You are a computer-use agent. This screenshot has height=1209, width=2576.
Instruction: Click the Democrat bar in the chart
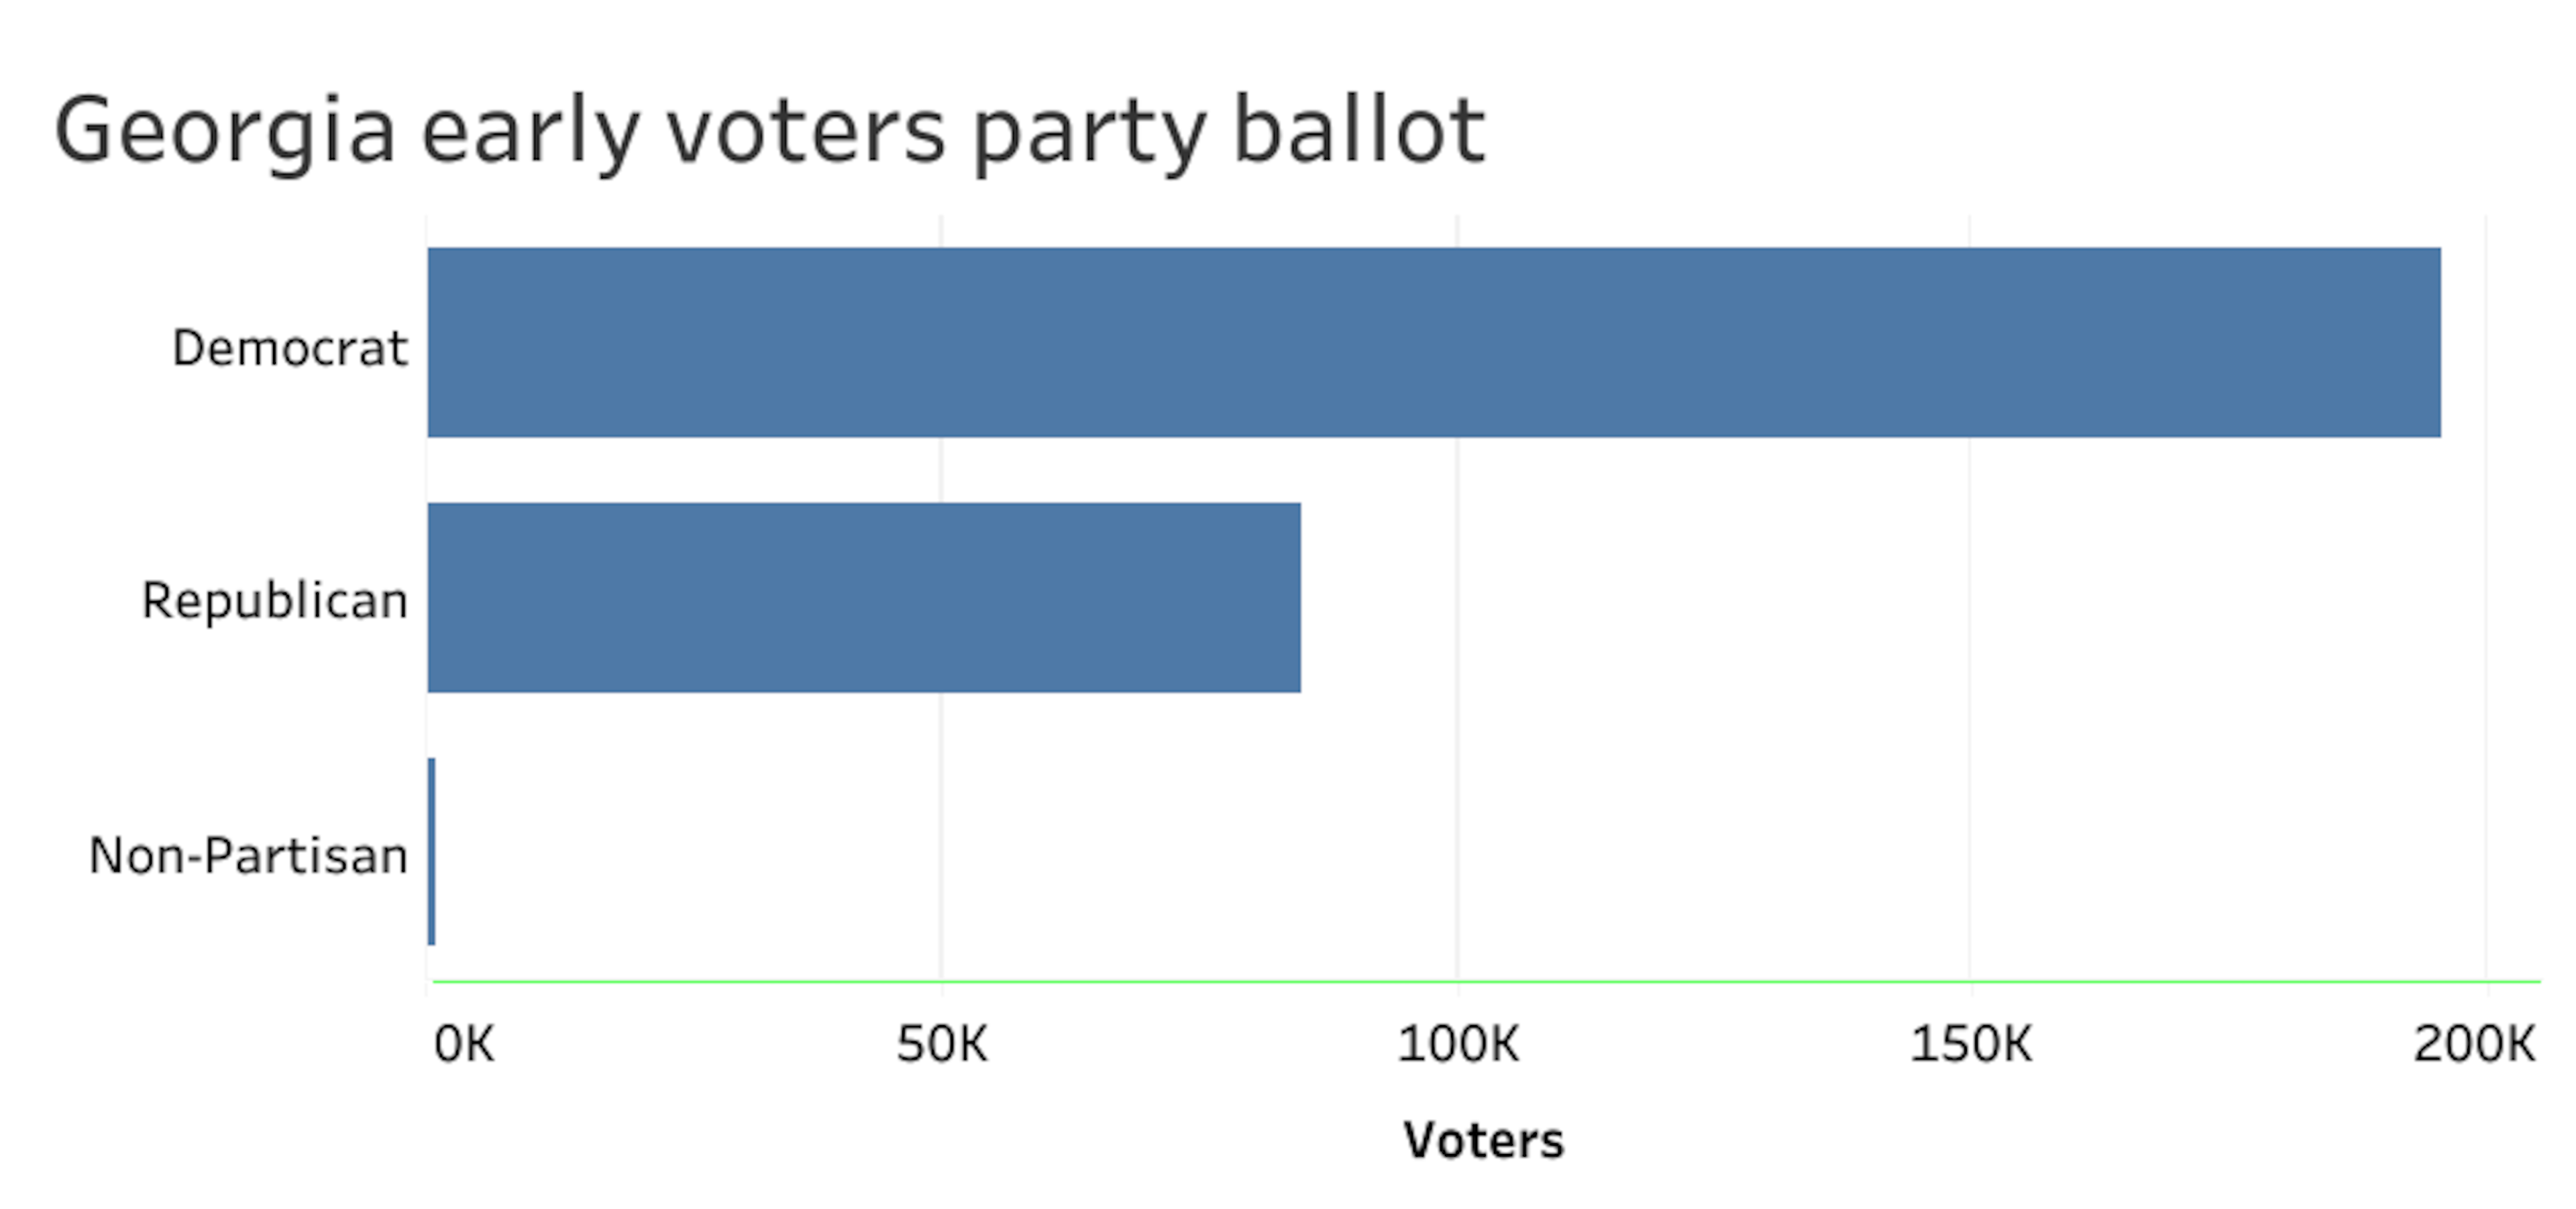1433,342
